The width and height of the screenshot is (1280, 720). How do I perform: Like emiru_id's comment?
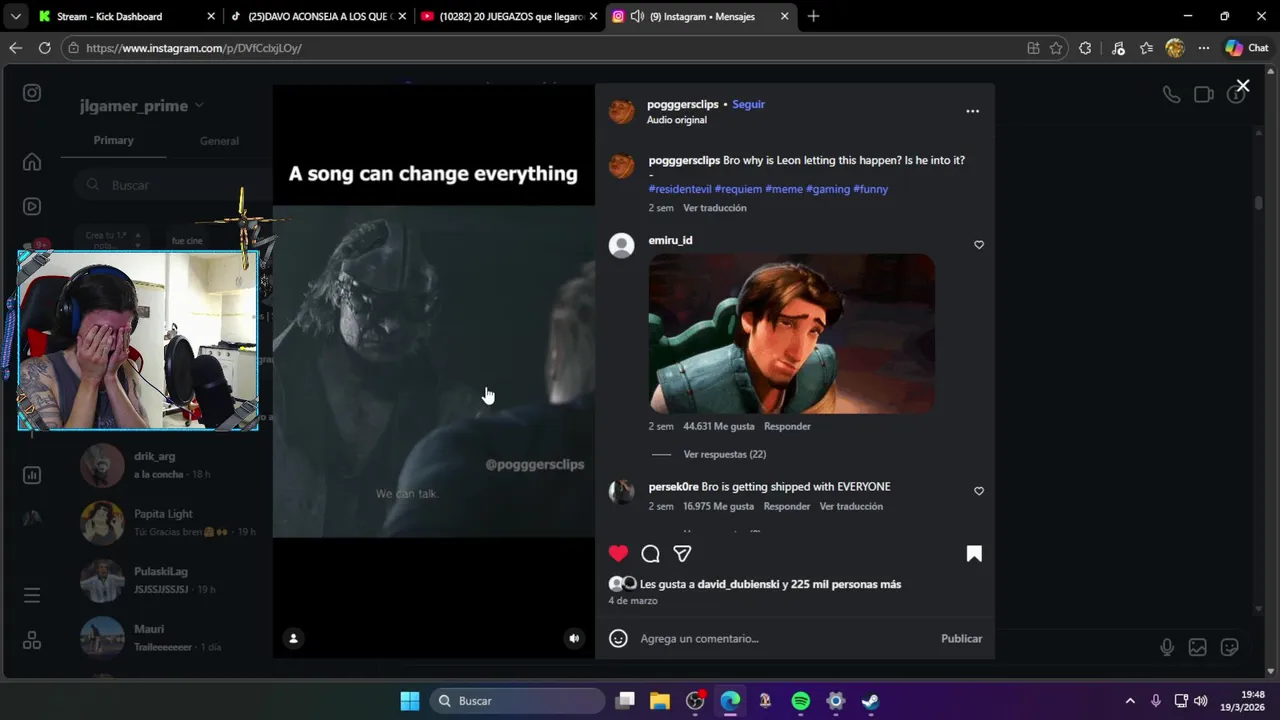(979, 245)
